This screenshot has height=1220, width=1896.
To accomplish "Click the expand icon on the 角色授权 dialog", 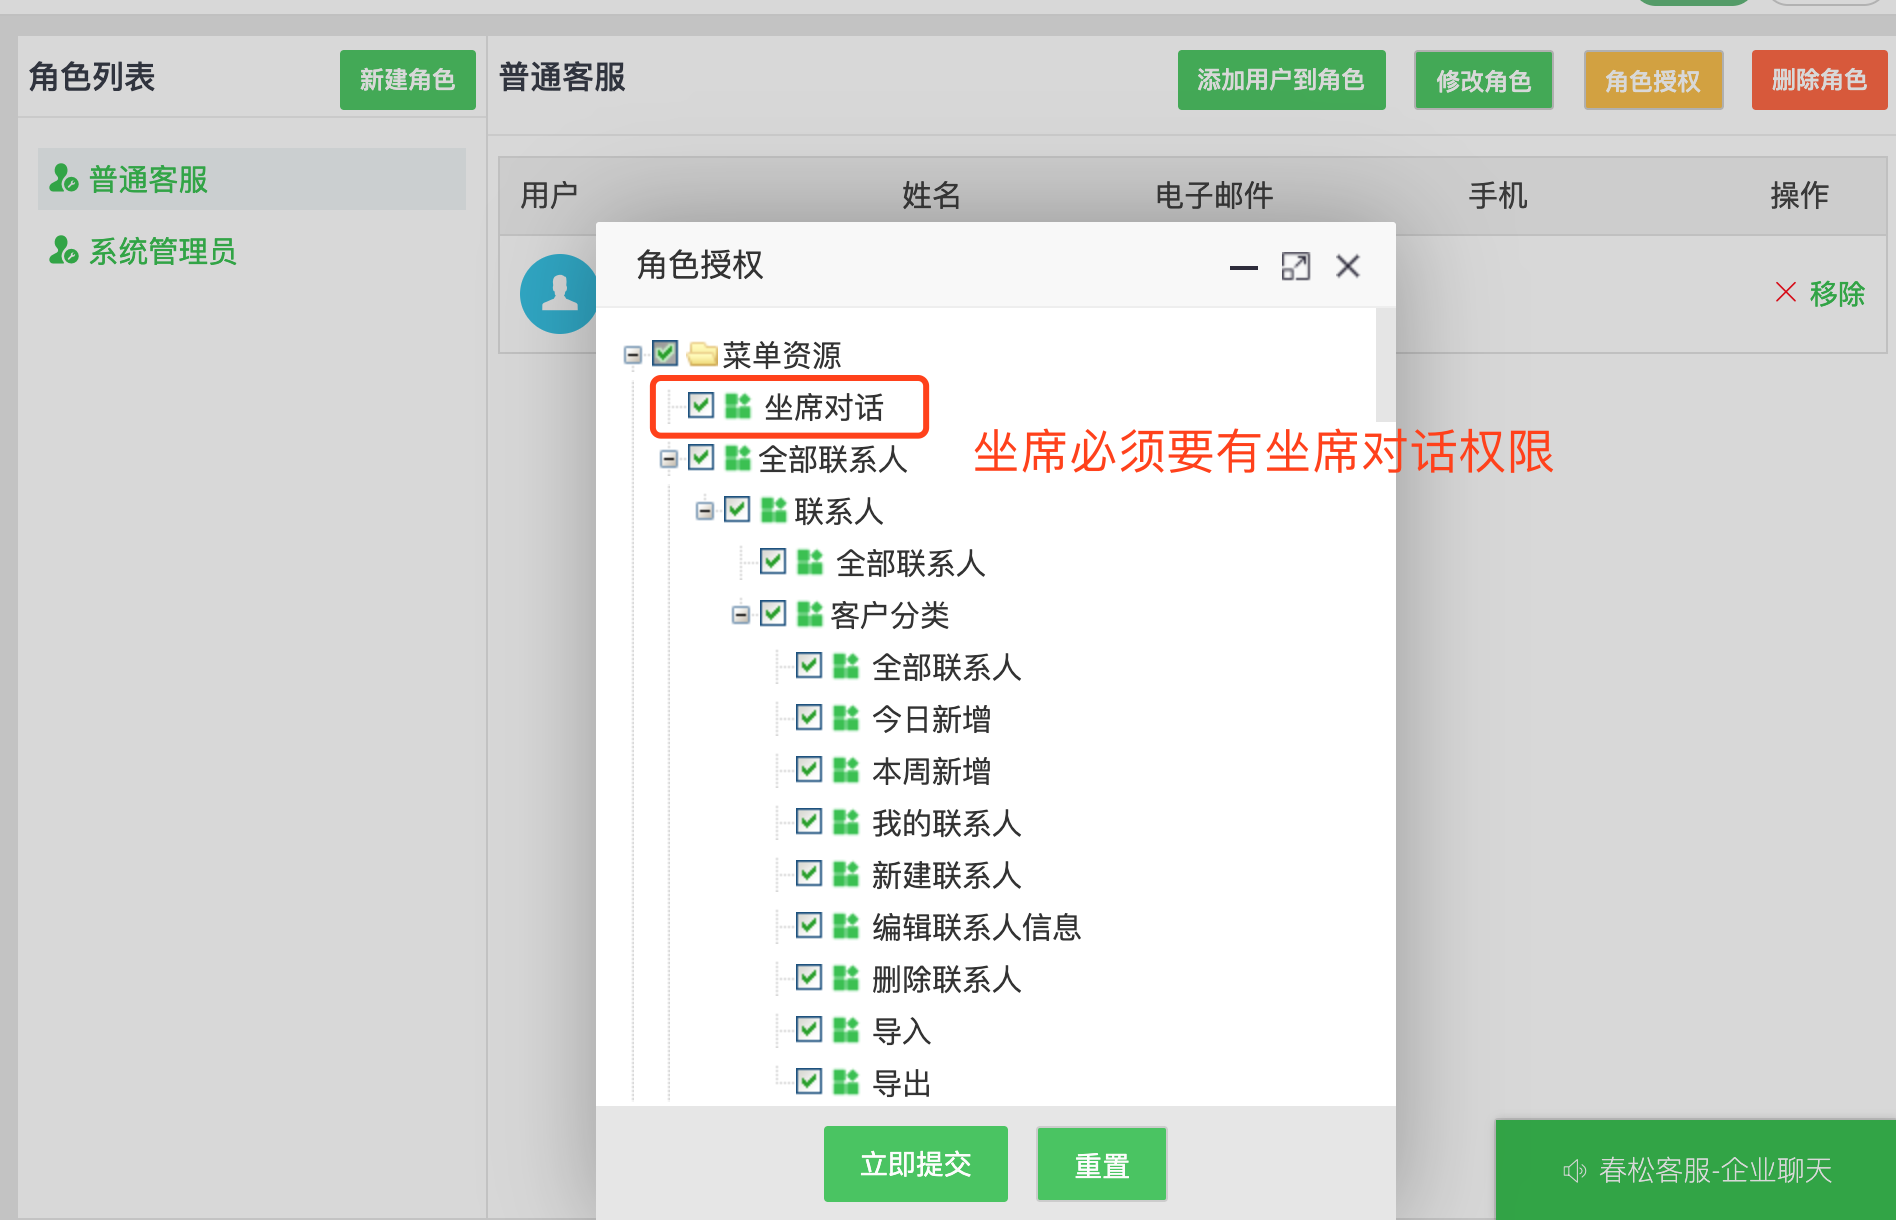I will pyautogui.click(x=1296, y=267).
